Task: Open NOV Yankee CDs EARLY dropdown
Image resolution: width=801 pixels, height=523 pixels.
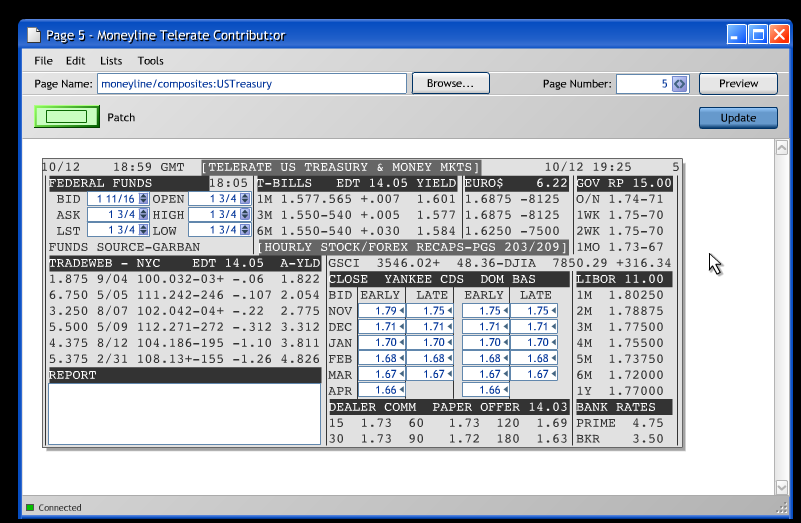Action: coord(402,311)
